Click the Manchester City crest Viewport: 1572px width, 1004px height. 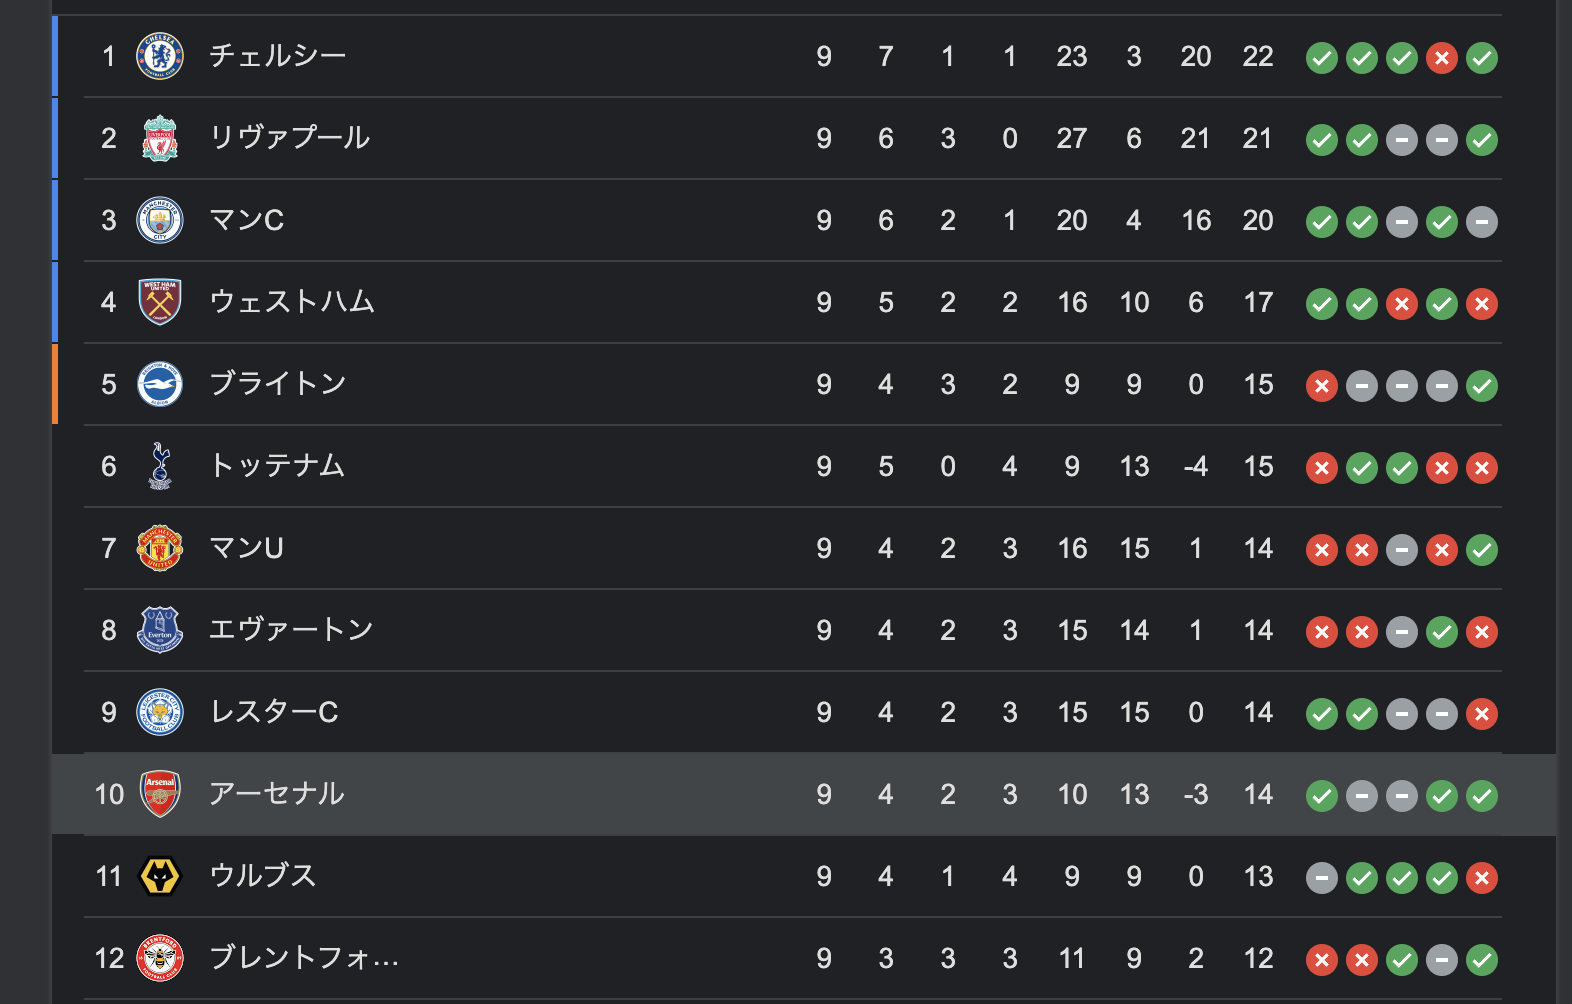pos(160,220)
